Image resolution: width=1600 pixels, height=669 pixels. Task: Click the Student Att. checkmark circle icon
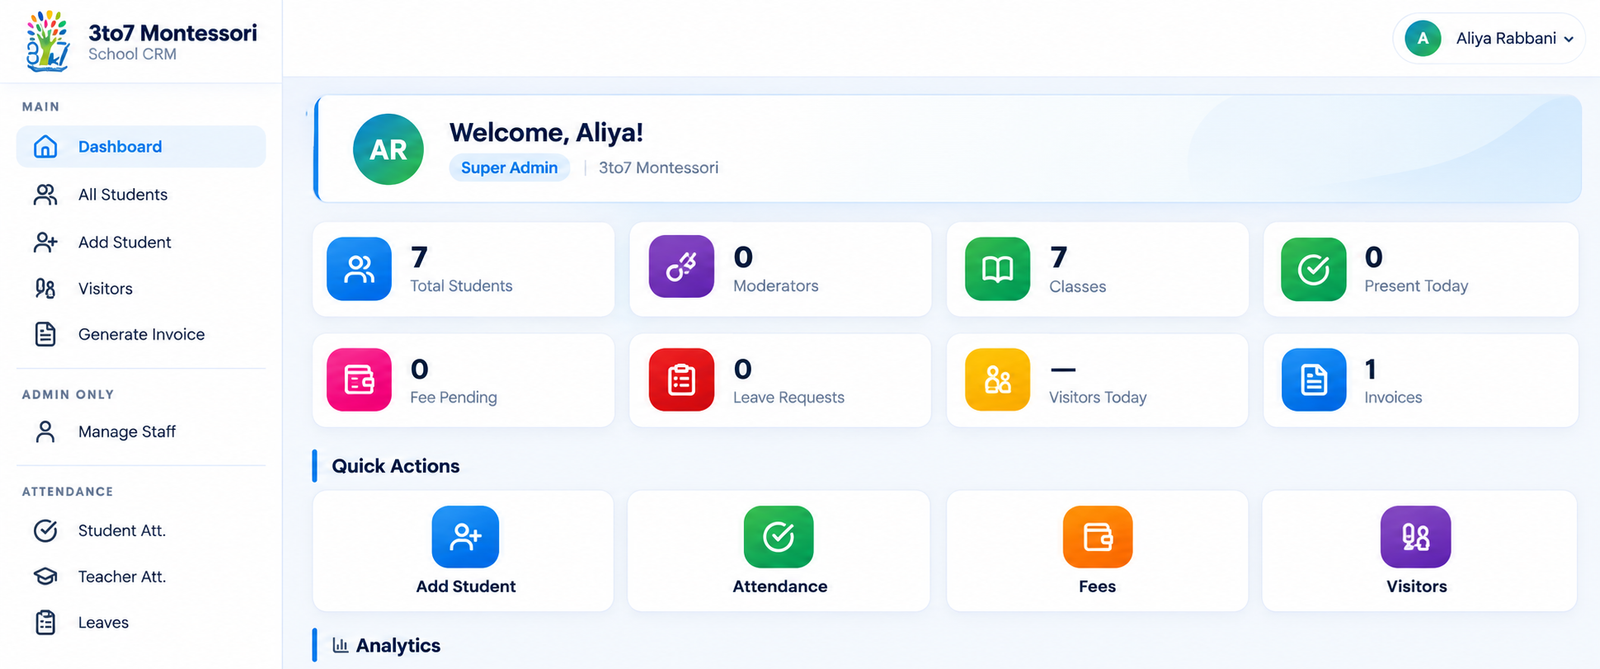point(45,531)
